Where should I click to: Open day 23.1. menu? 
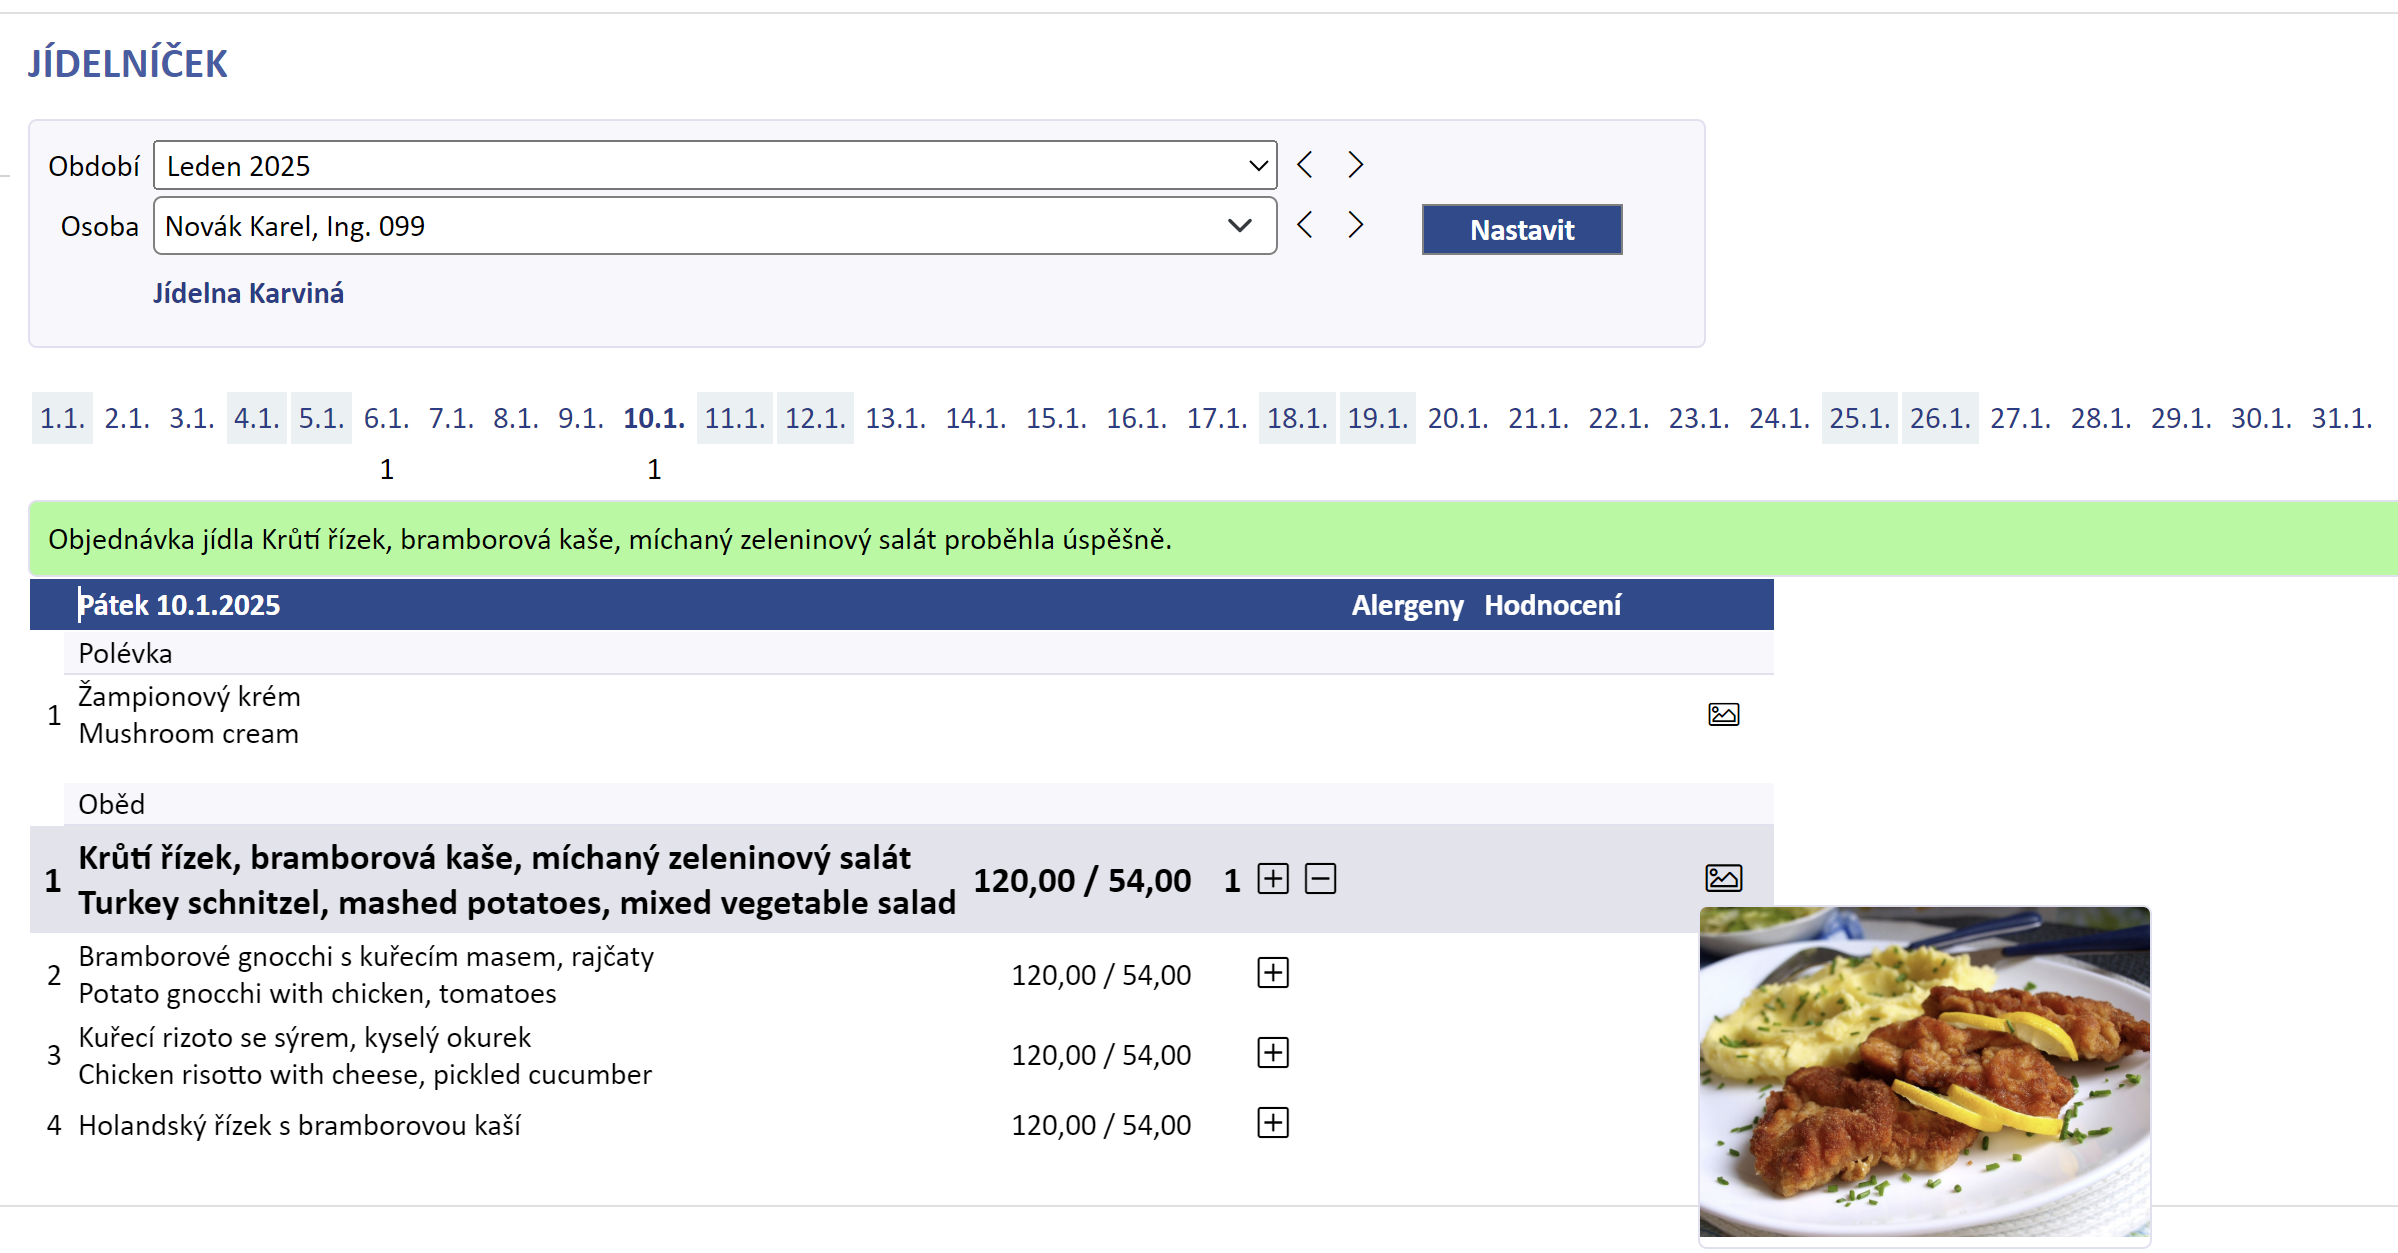[x=1699, y=418]
